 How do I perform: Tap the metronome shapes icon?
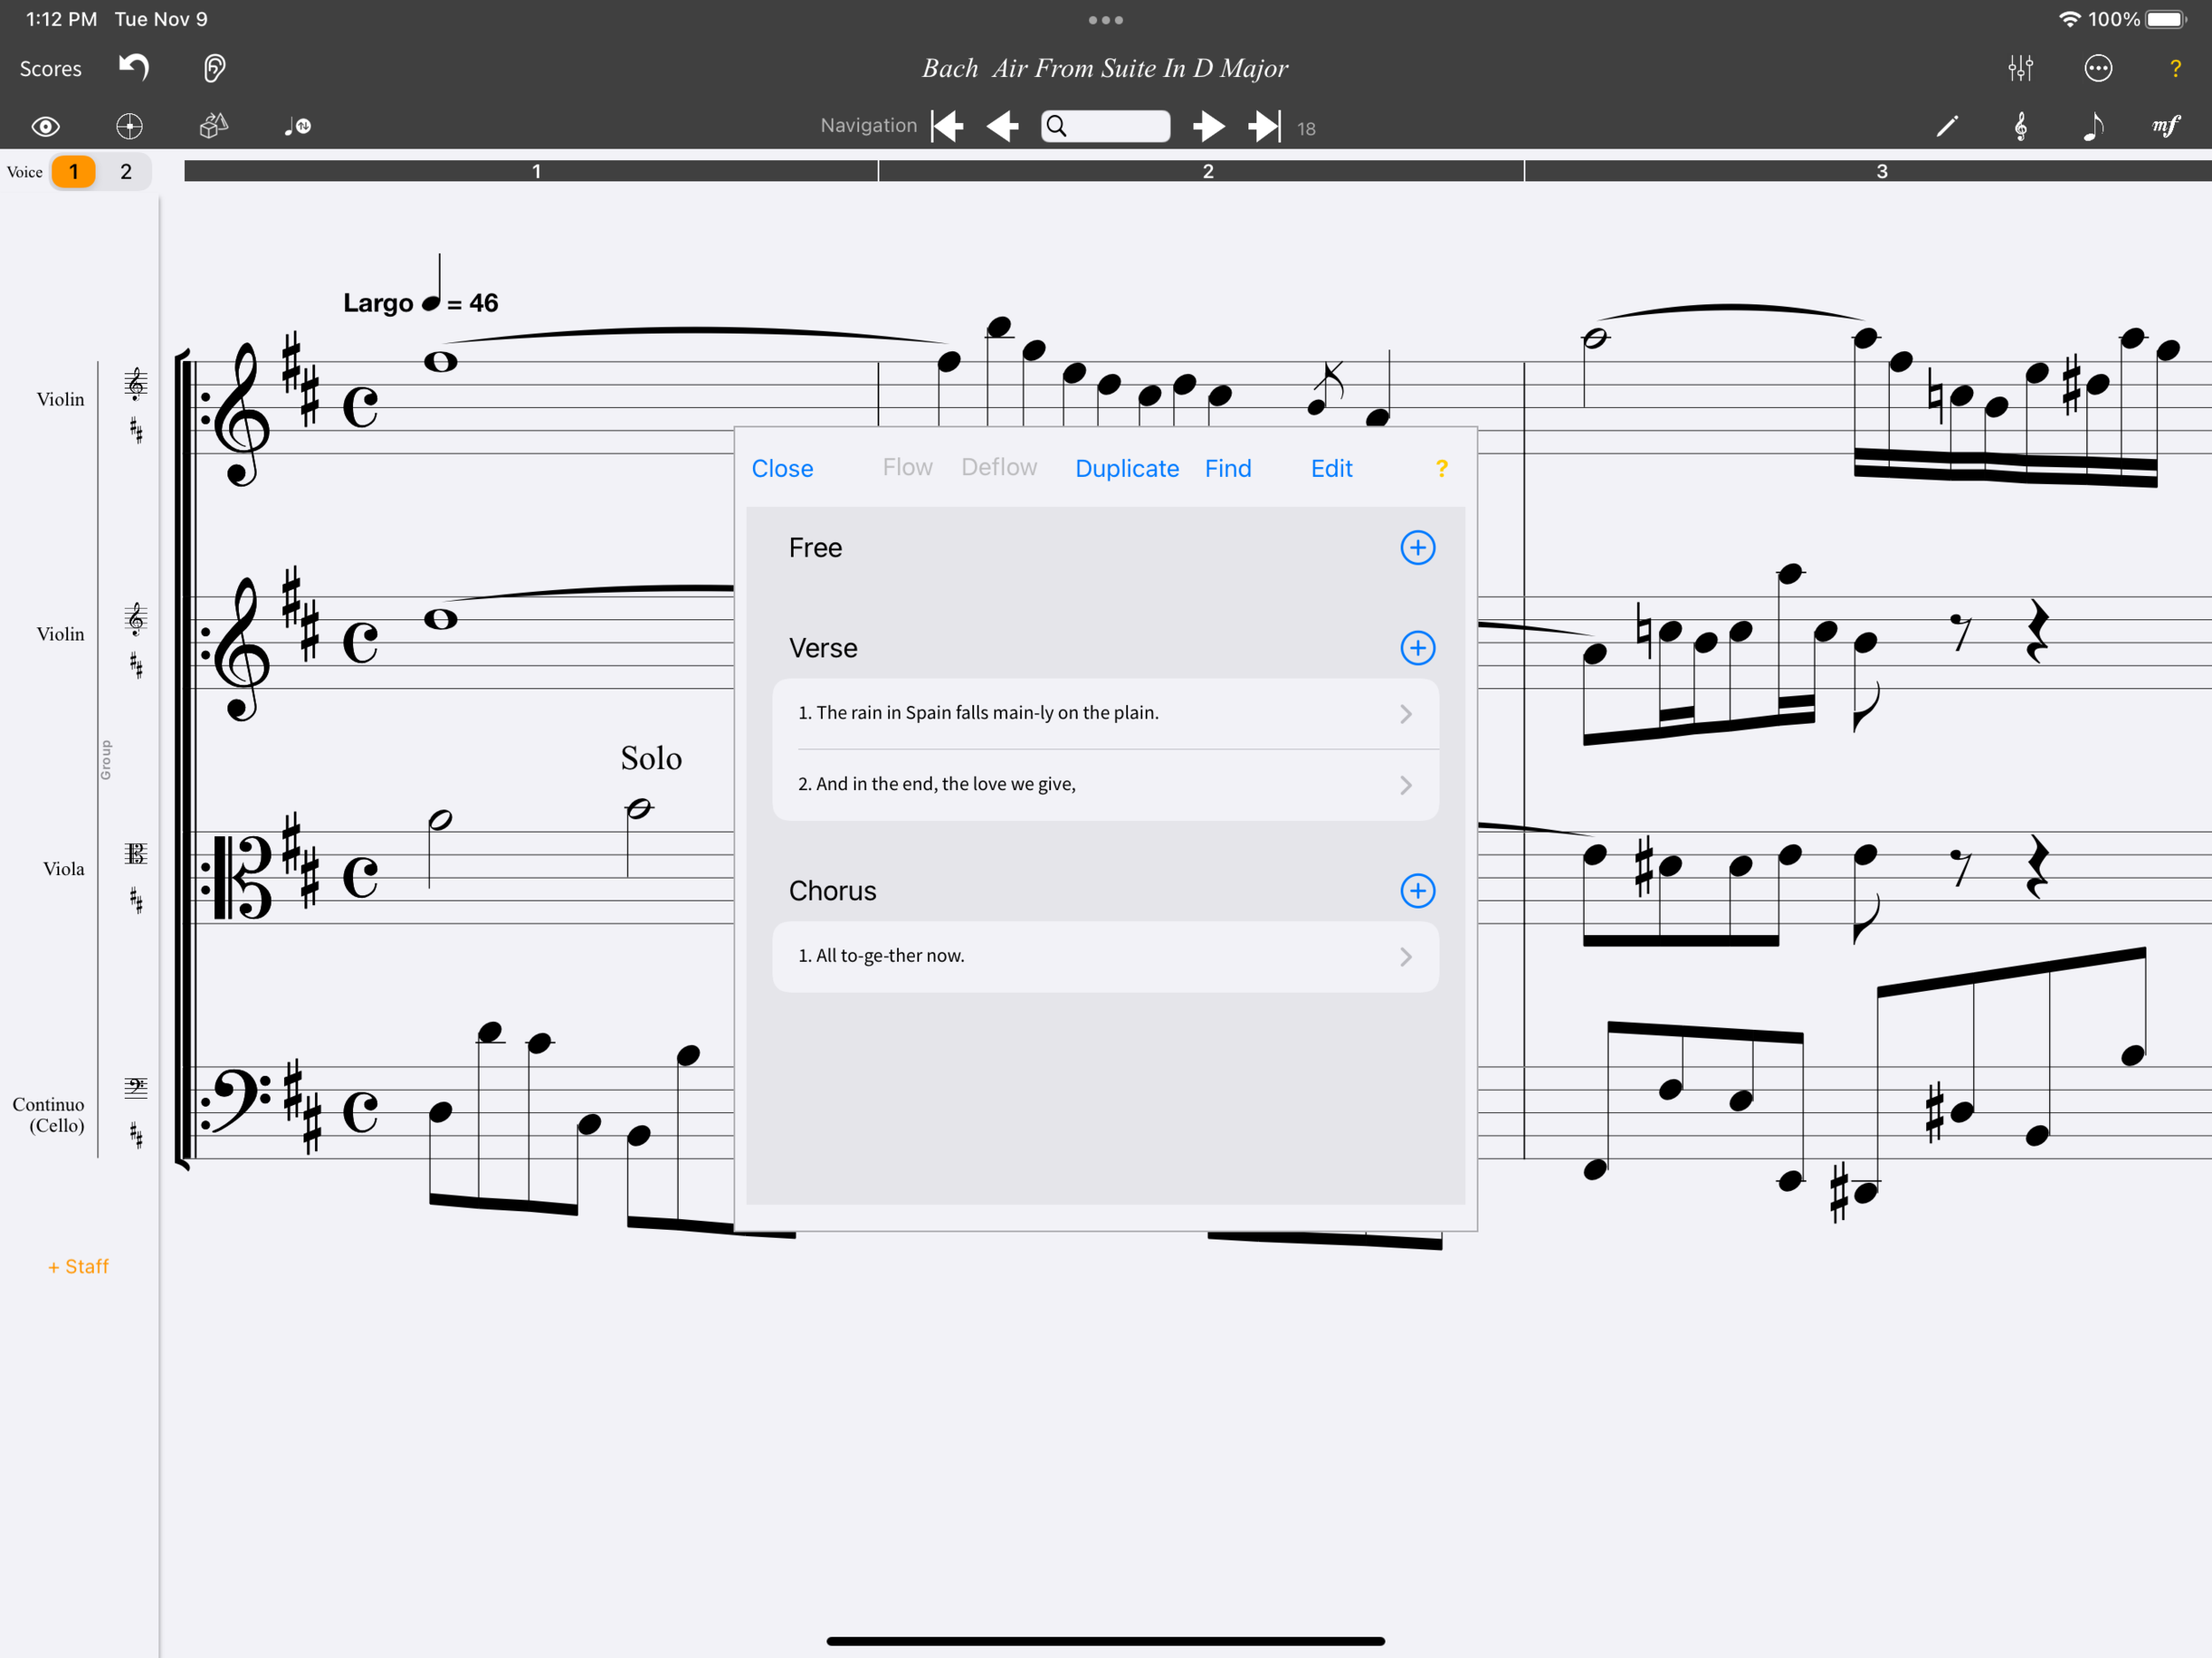click(x=213, y=126)
